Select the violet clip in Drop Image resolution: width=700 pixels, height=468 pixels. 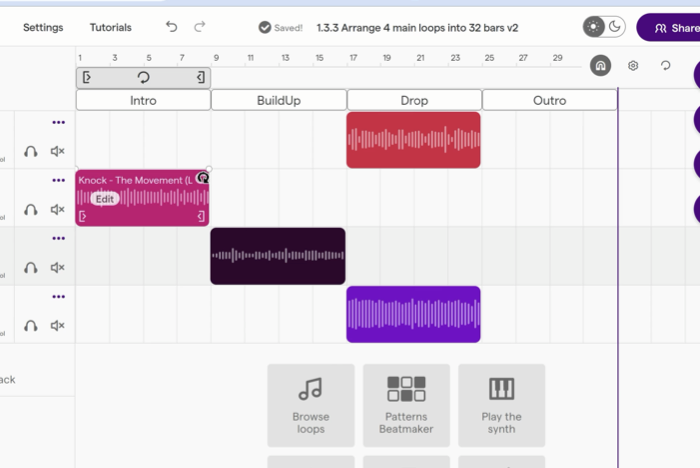[413, 314]
